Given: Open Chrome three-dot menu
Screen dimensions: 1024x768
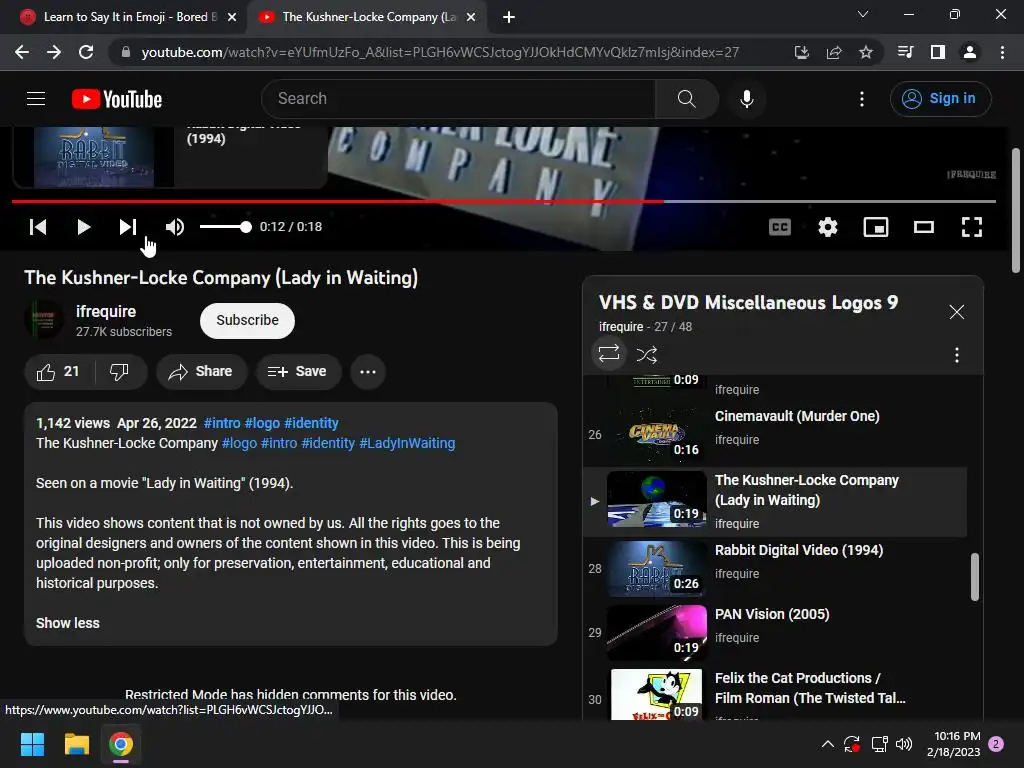Looking at the screenshot, I should tap(1002, 52).
